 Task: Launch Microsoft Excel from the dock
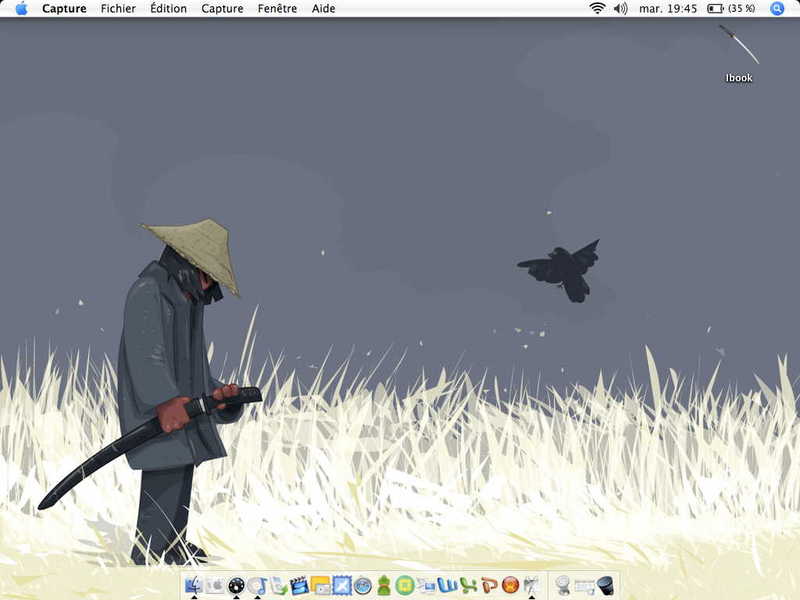coord(468,586)
